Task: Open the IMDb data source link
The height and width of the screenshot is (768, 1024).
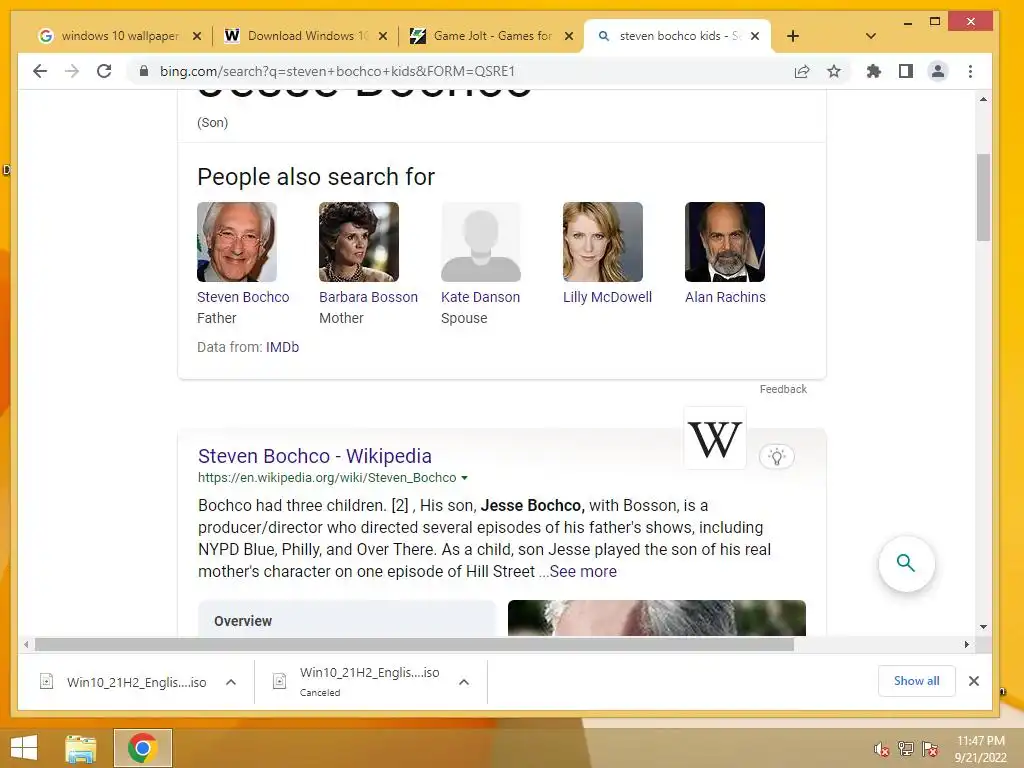Action: pos(282,347)
